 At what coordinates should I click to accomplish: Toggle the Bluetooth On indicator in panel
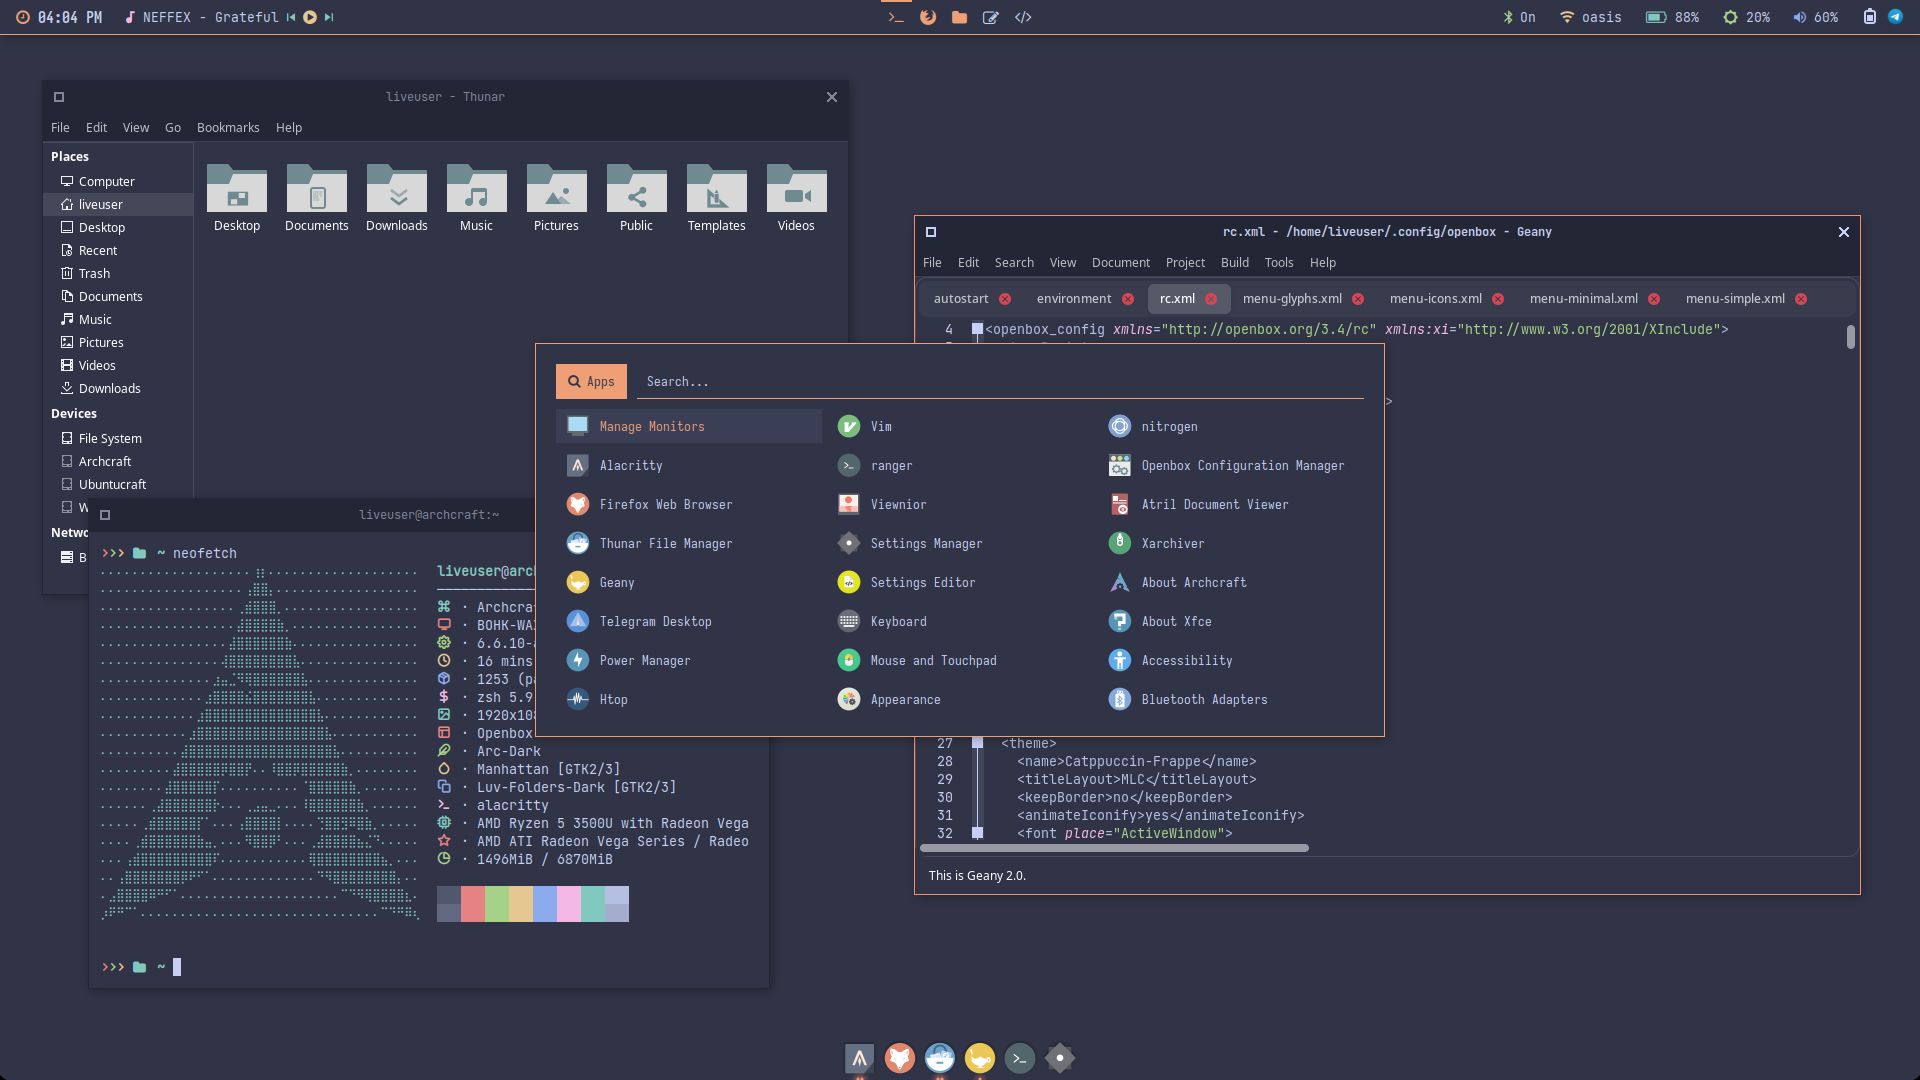point(1519,17)
